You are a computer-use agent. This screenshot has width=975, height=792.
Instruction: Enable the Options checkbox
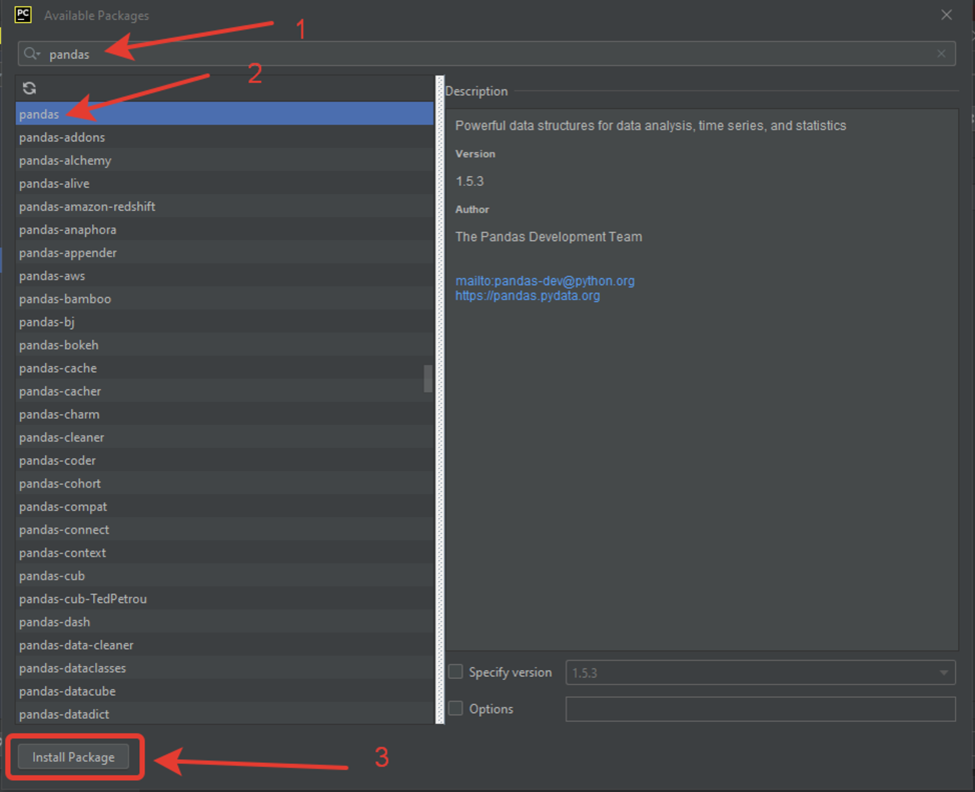pos(456,709)
